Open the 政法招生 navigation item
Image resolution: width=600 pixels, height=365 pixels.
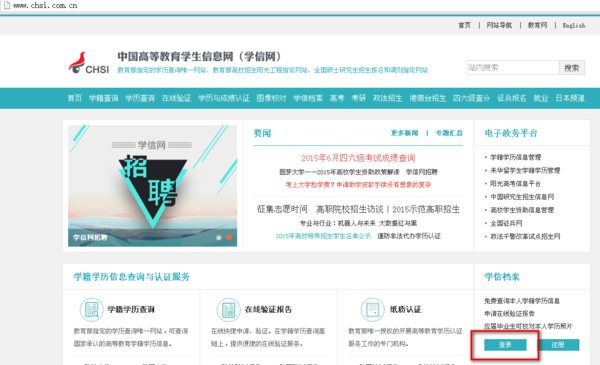pyautogui.click(x=388, y=98)
